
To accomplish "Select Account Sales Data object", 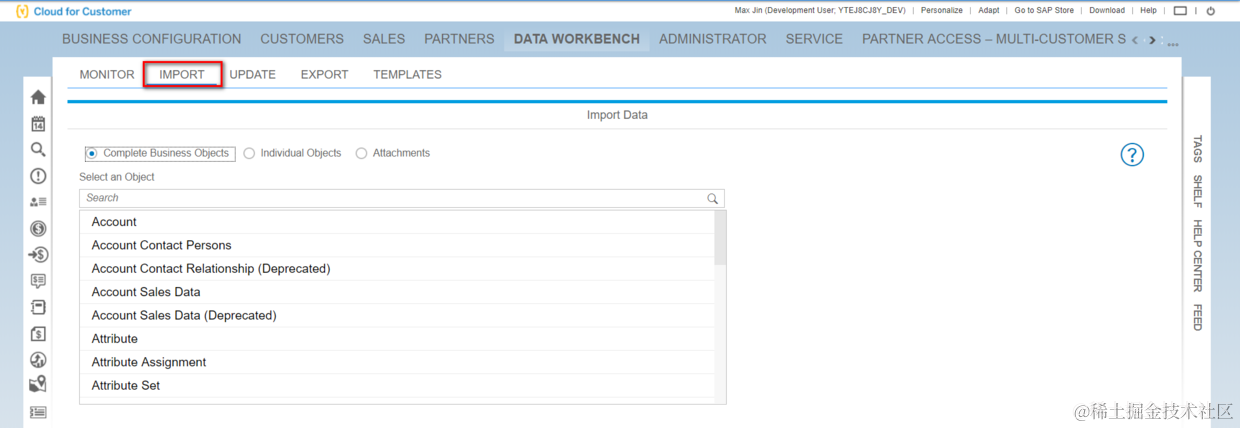I will tap(397, 292).
